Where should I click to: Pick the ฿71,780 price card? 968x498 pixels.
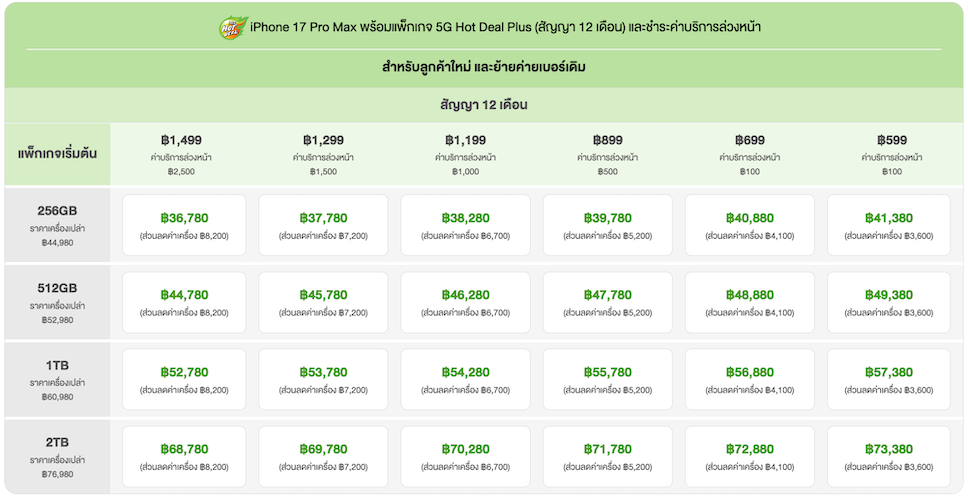pyautogui.click(x=607, y=457)
